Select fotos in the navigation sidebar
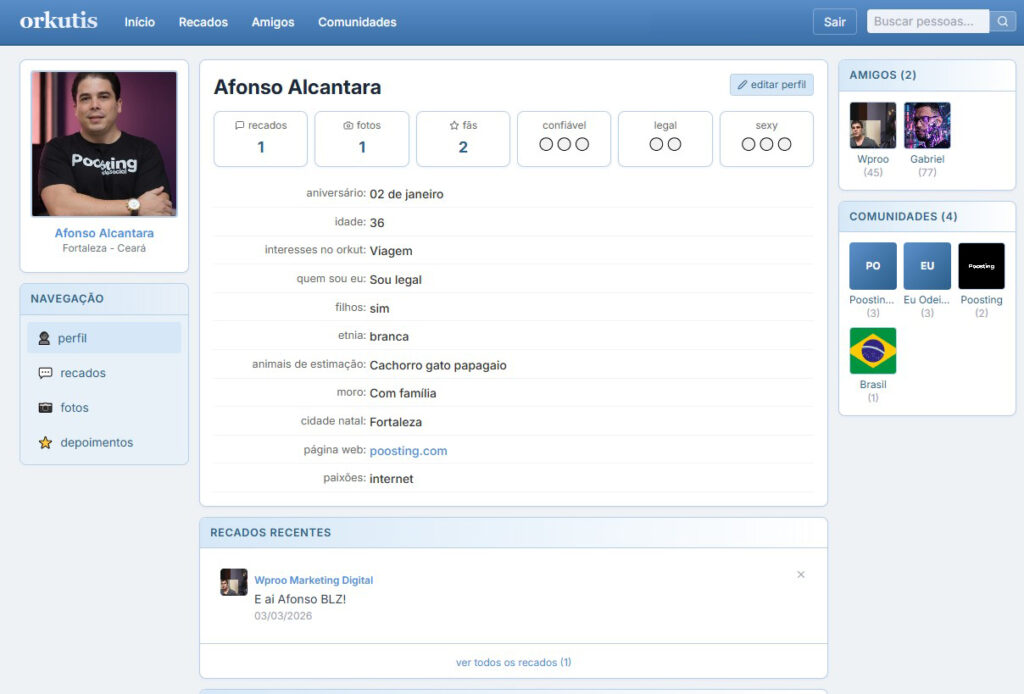Viewport: 1024px width, 694px height. (x=74, y=408)
